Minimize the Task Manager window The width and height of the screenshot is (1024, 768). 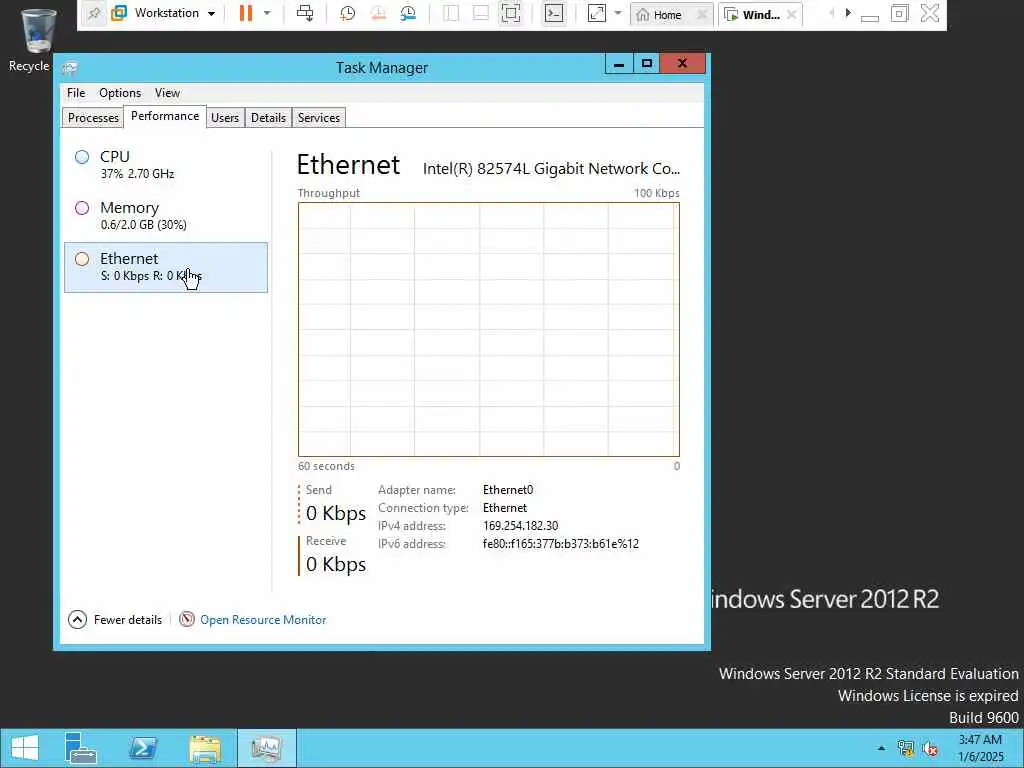[x=618, y=64]
